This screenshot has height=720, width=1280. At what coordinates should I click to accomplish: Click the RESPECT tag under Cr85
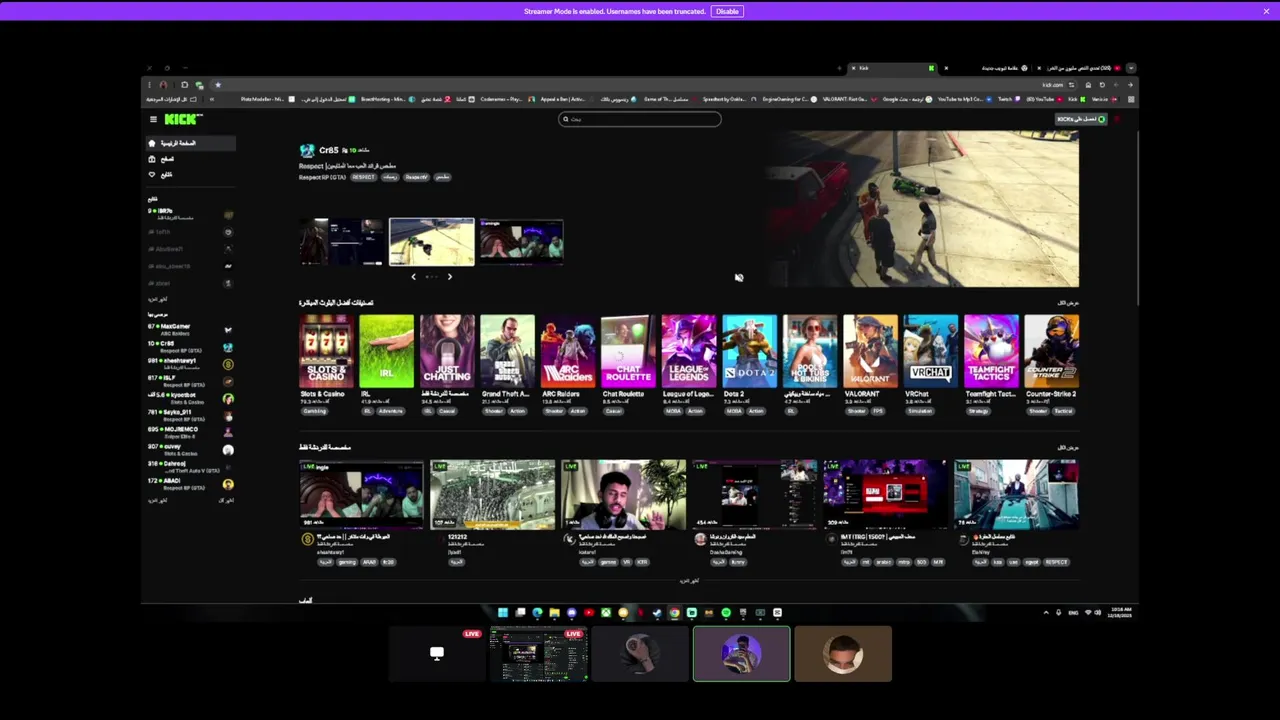363,177
